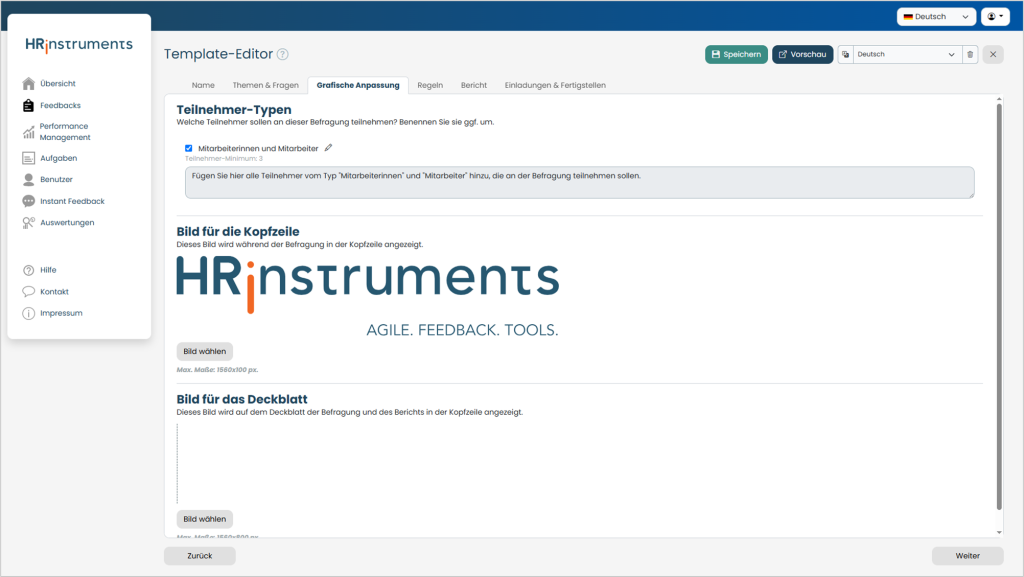This screenshot has width=1024, height=577.
Task: Click the translate icon beside language selector
Action: (845, 54)
